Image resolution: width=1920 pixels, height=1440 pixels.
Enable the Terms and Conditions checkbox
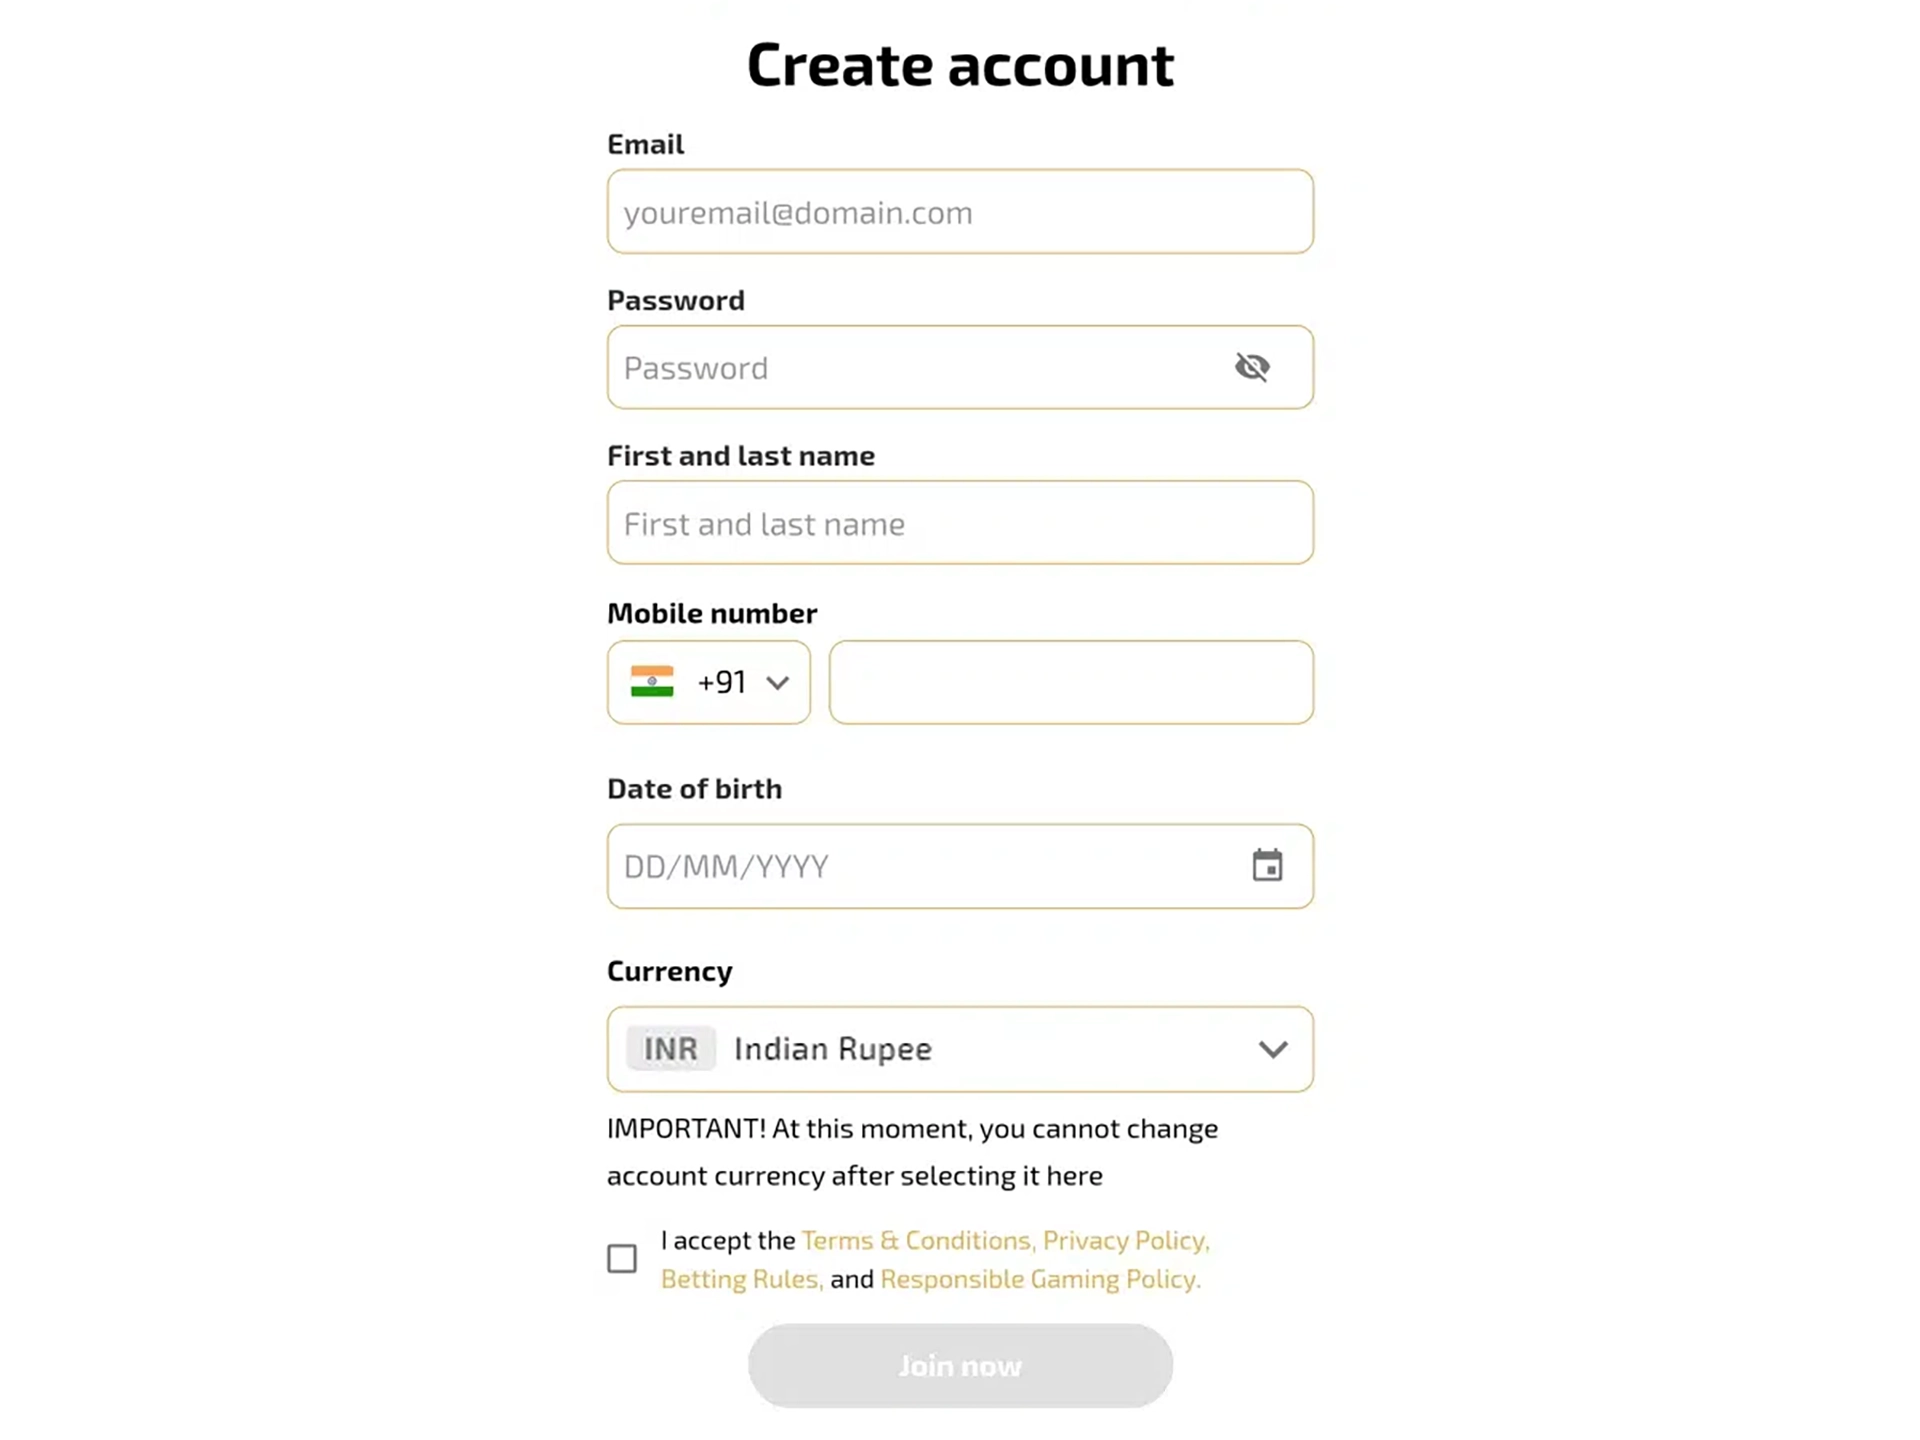623,1257
